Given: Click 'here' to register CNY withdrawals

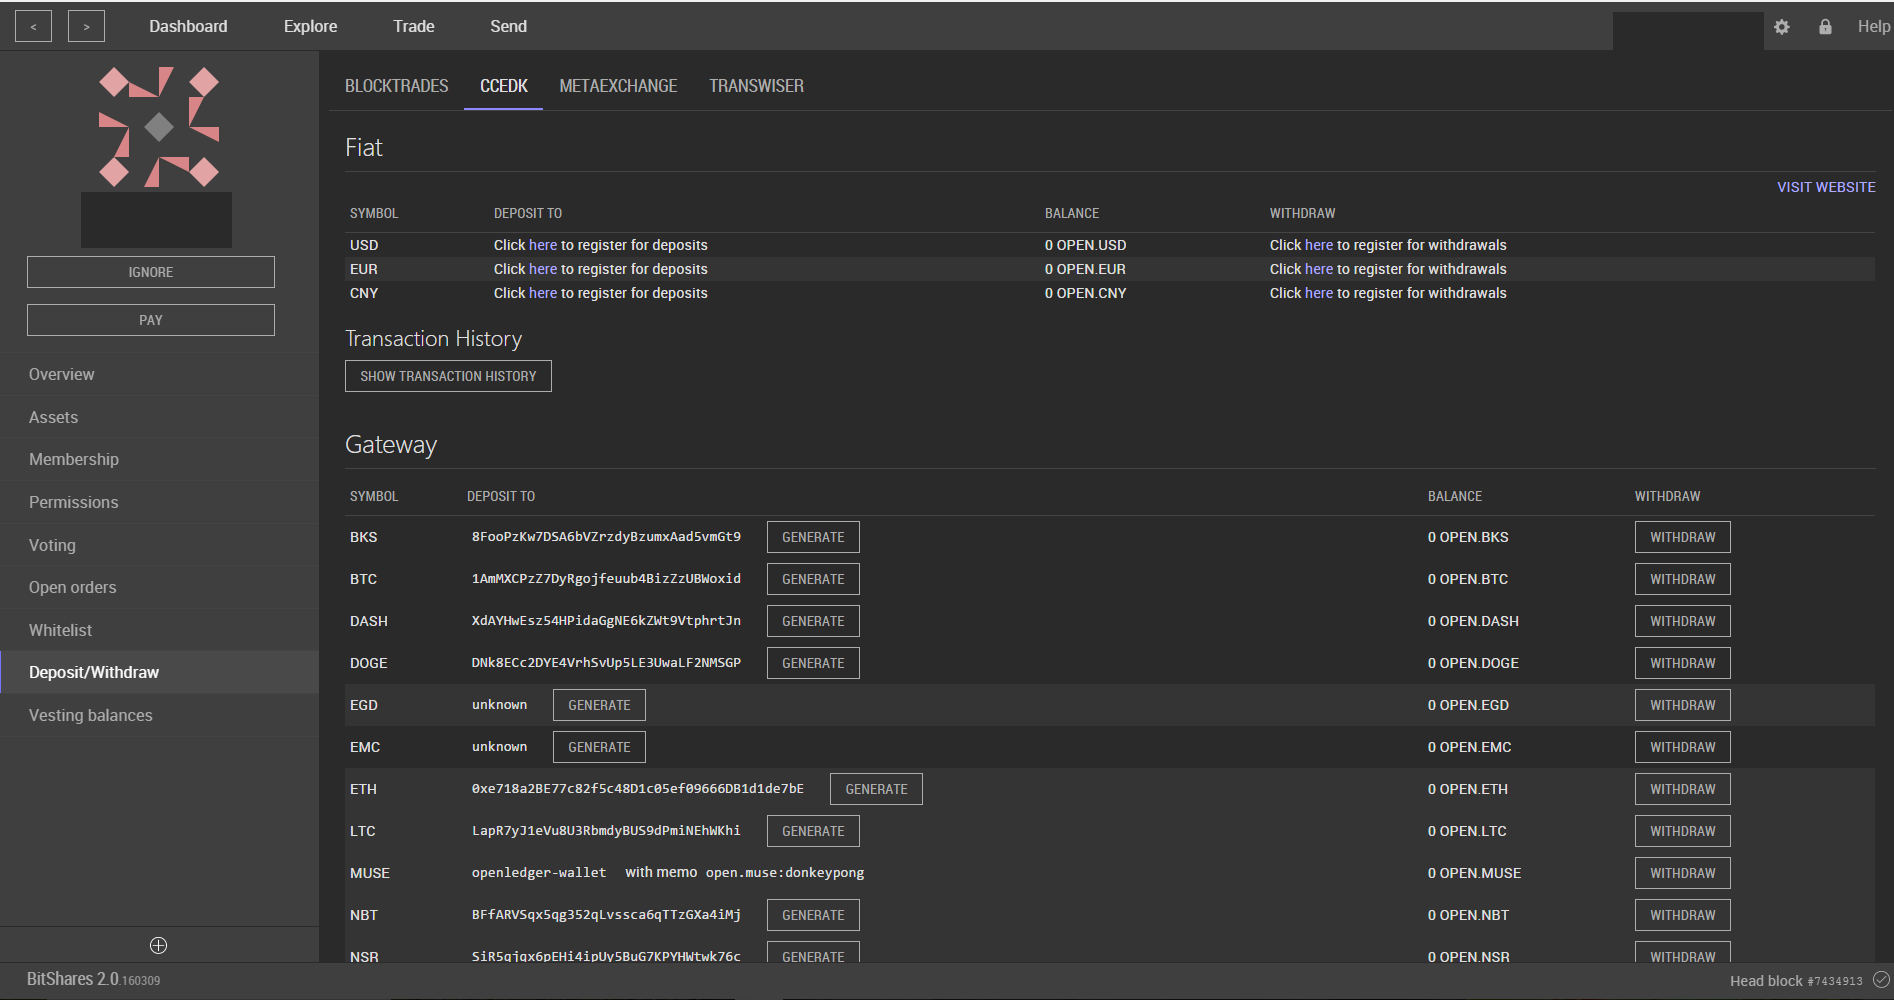Looking at the screenshot, I should pos(1319,293).
